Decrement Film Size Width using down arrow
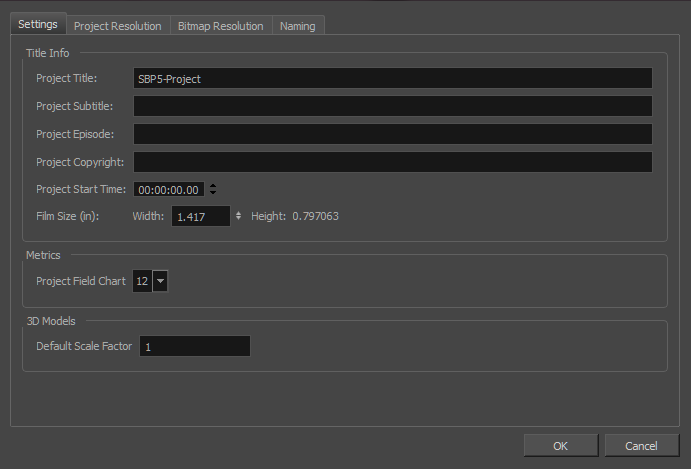691x469 pixels. pyautogui.click(x=238, y=219)
